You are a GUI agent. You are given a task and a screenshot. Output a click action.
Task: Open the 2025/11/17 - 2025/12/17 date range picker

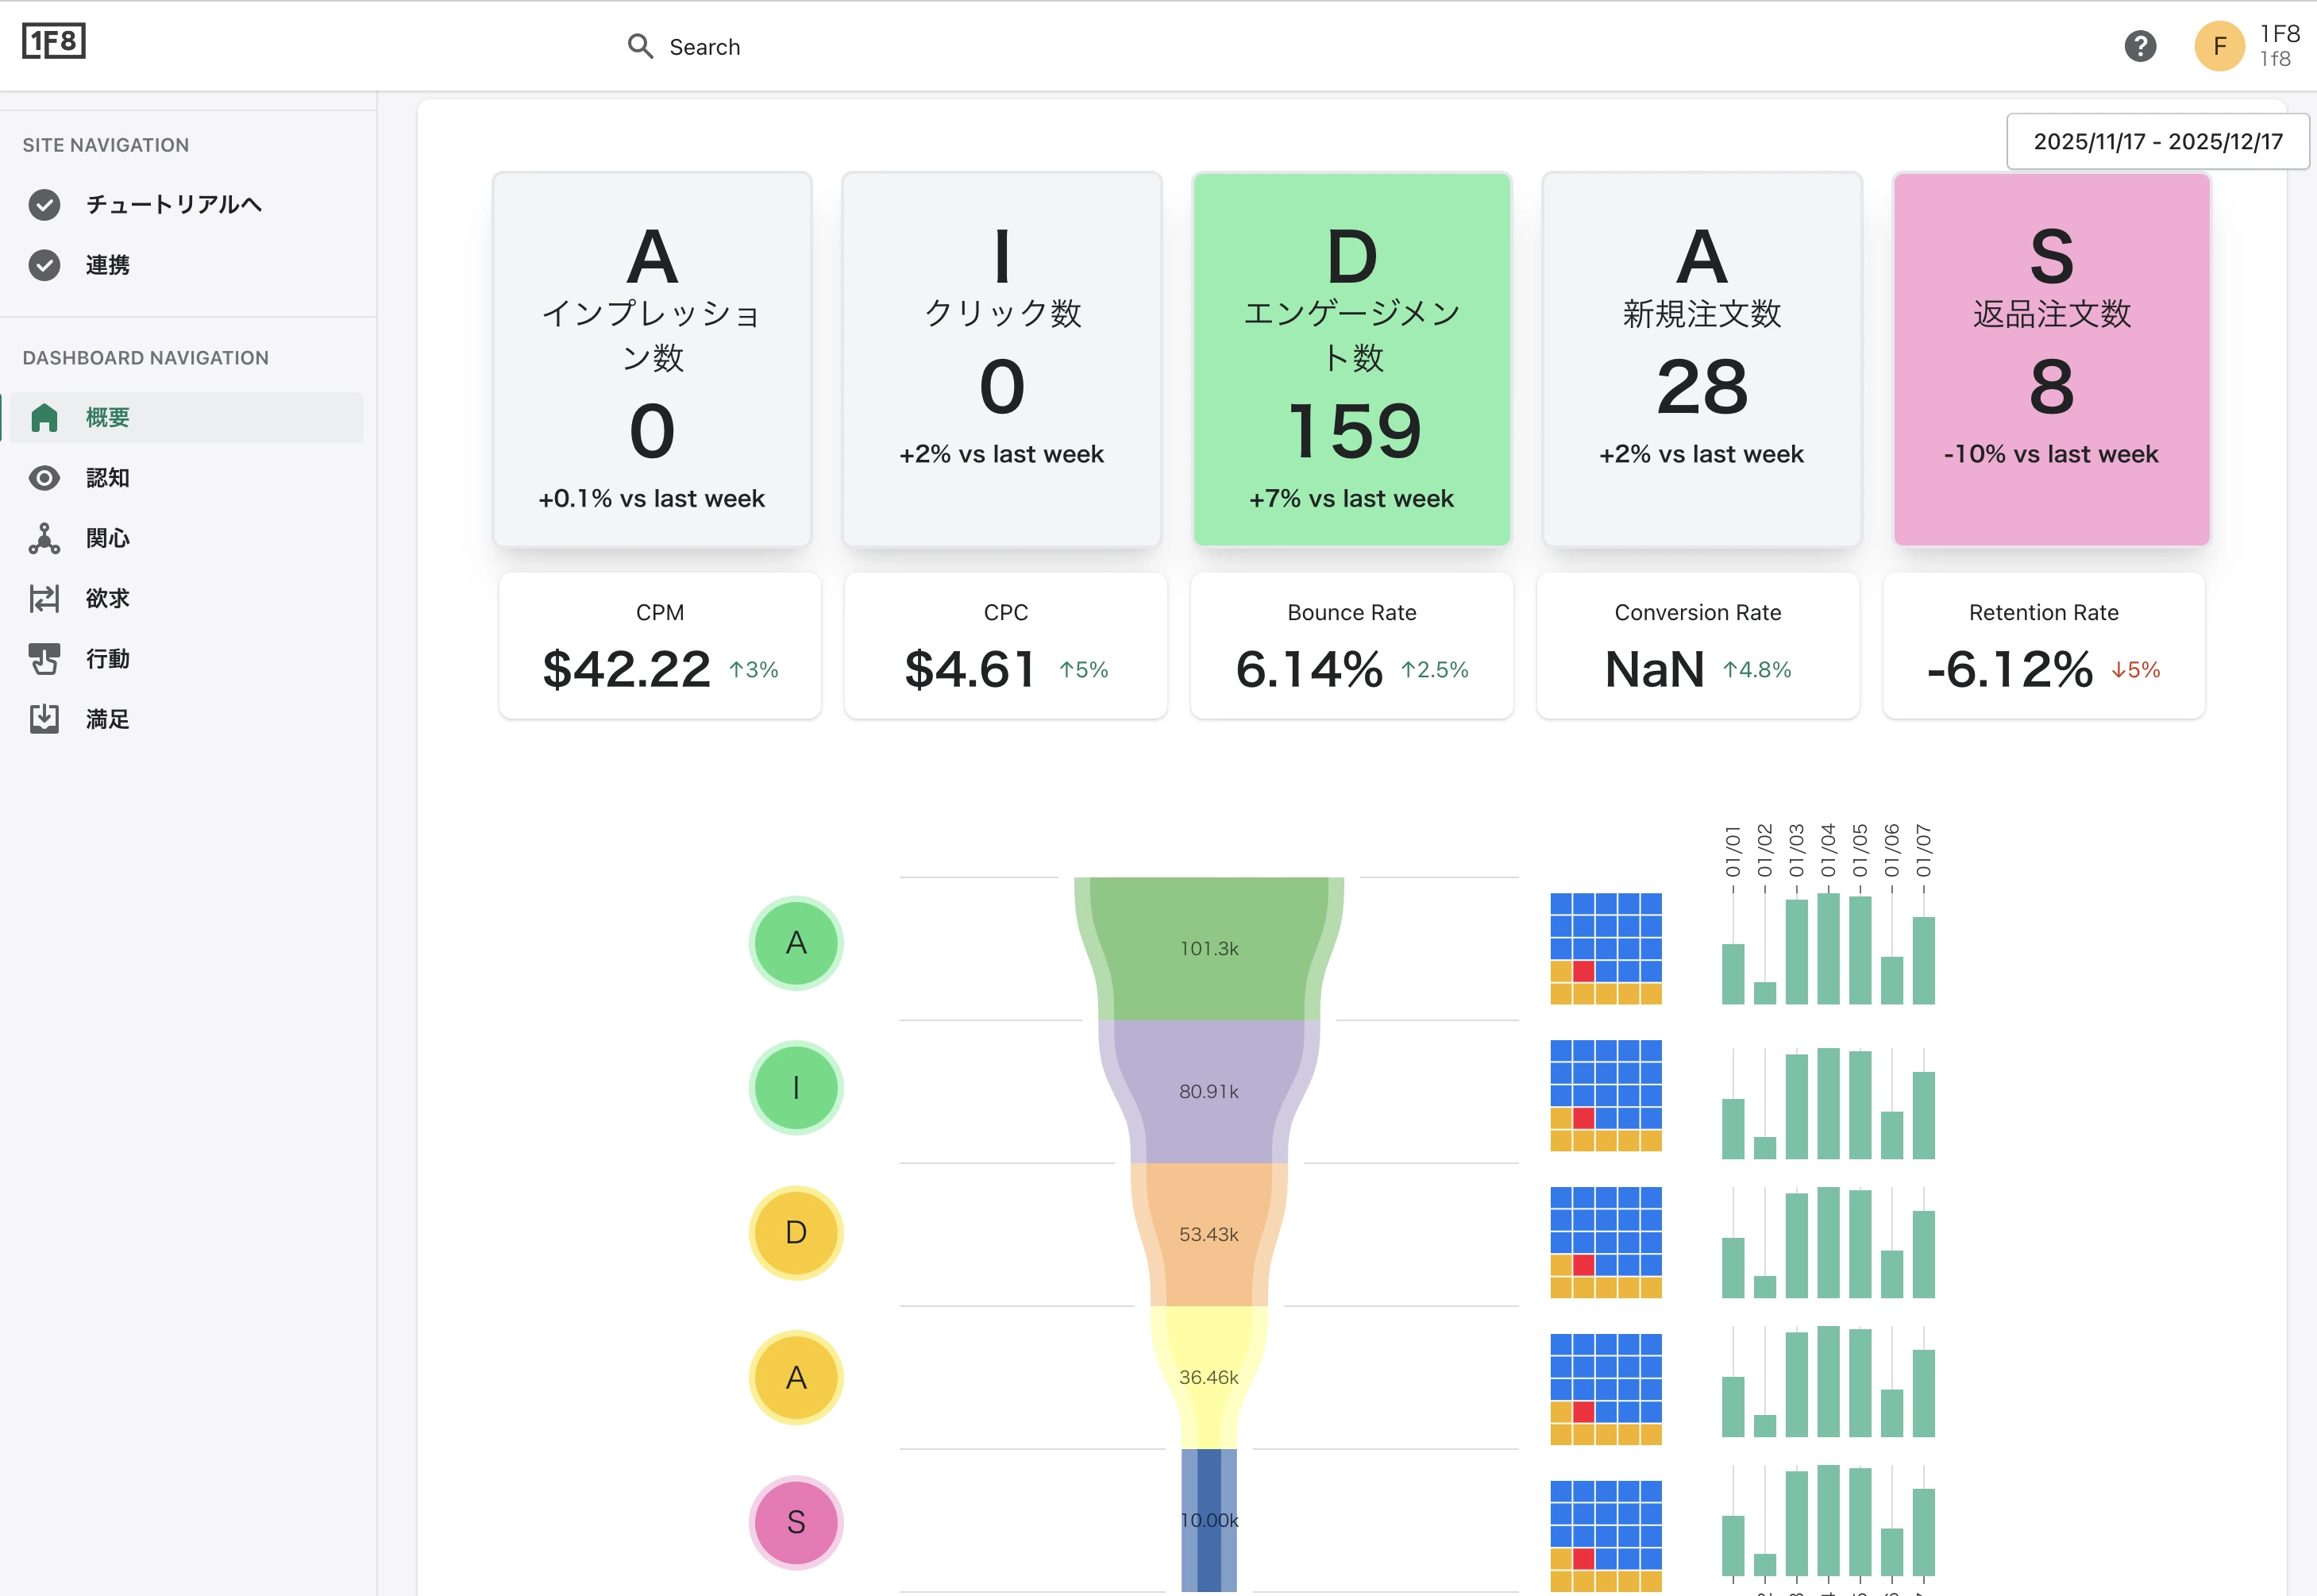tap(2157, 142)
